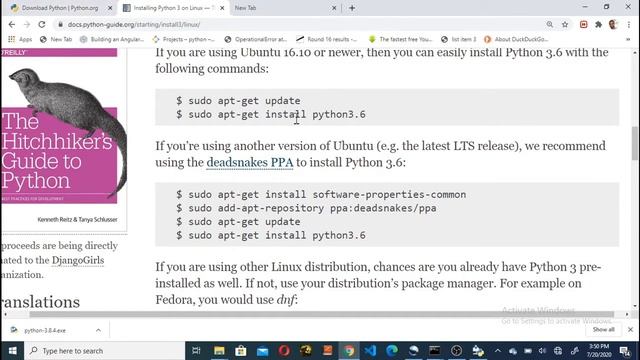
Task: Click the scroll-down arrow of vertical scrollbar
Action: (635, 306)
